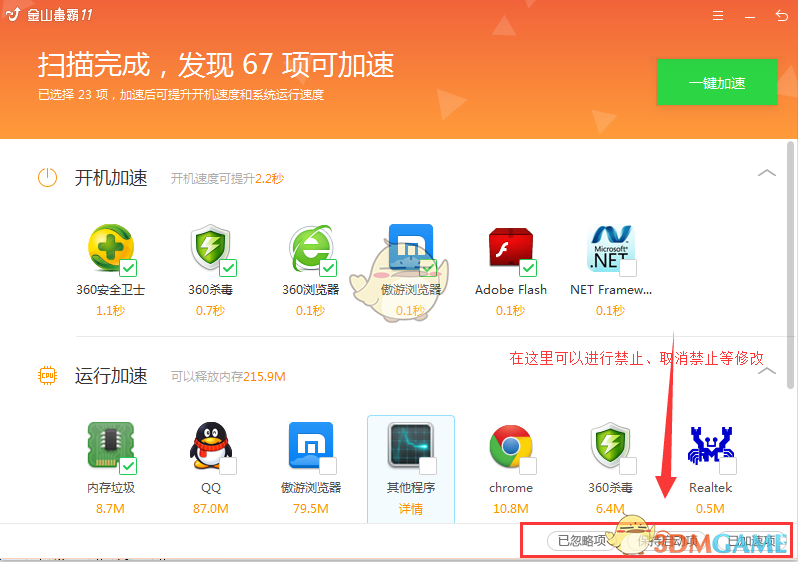798x562 pixels.
Task: Open the 已加速项 tab
Action: 750,541
